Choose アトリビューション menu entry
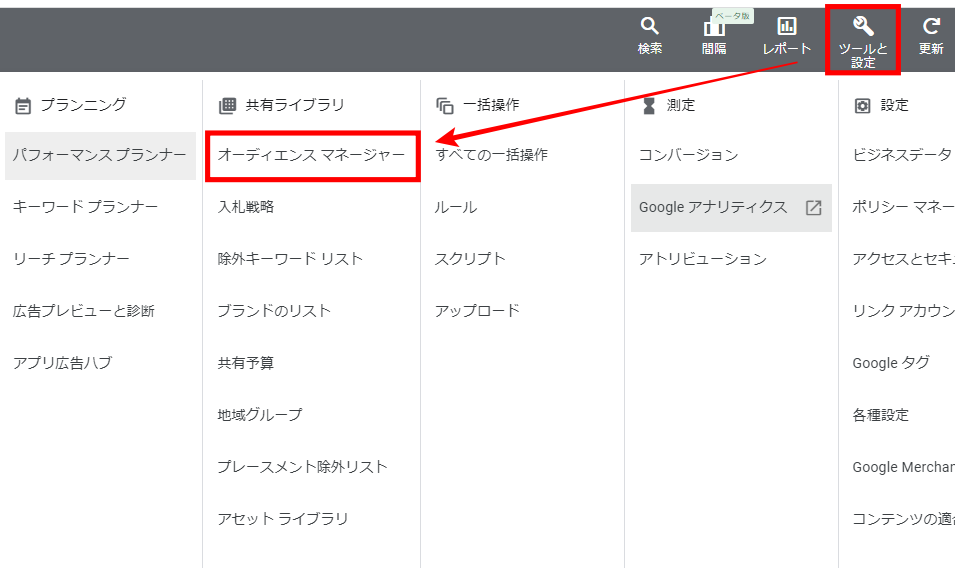 tap(702, 259)
